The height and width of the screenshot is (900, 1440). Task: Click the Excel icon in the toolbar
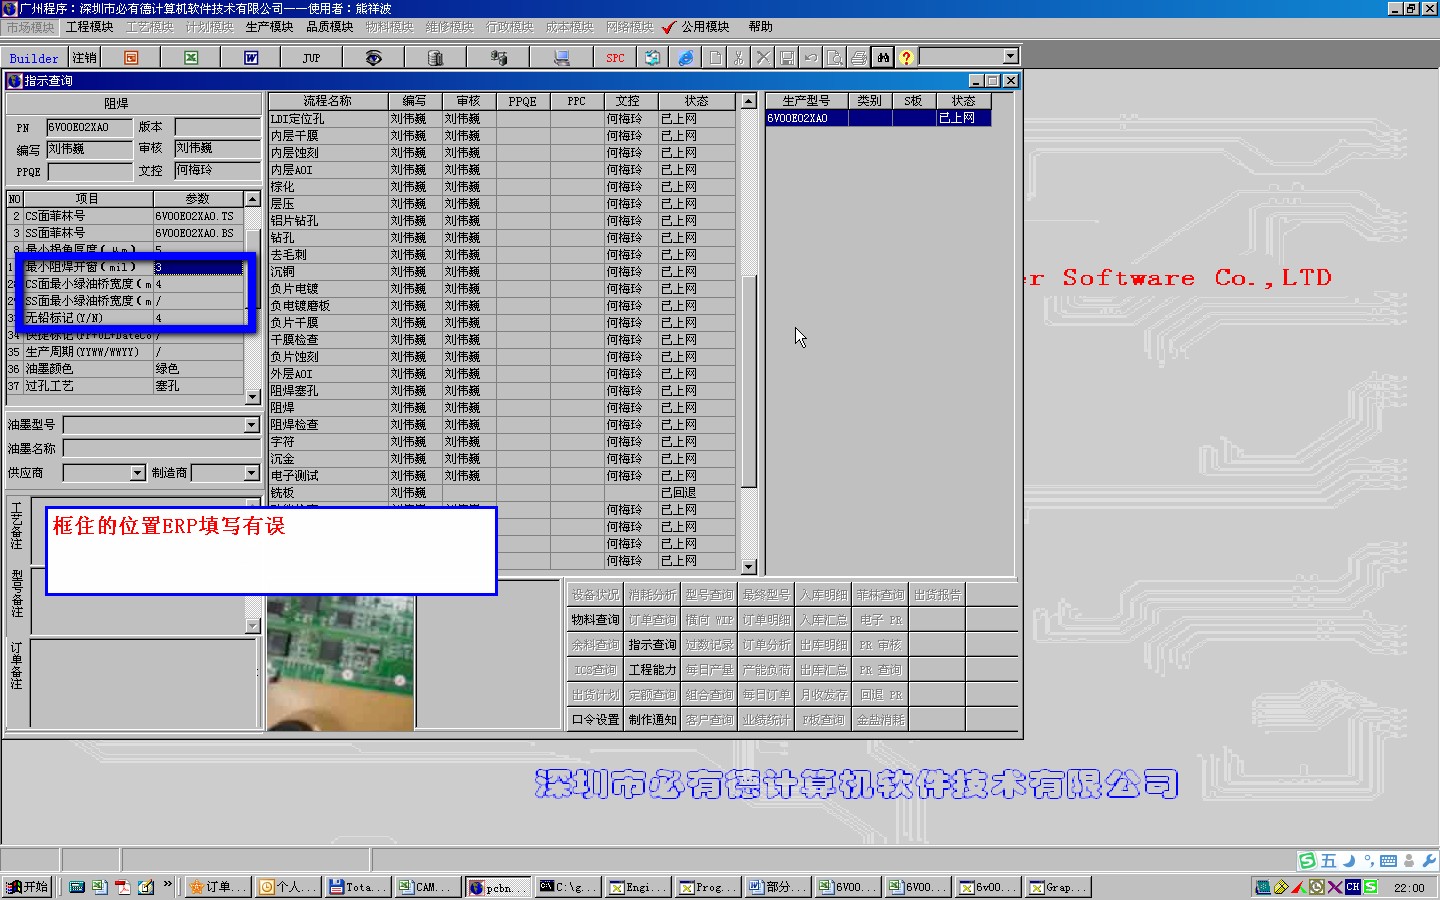click(x=191, y=58)
